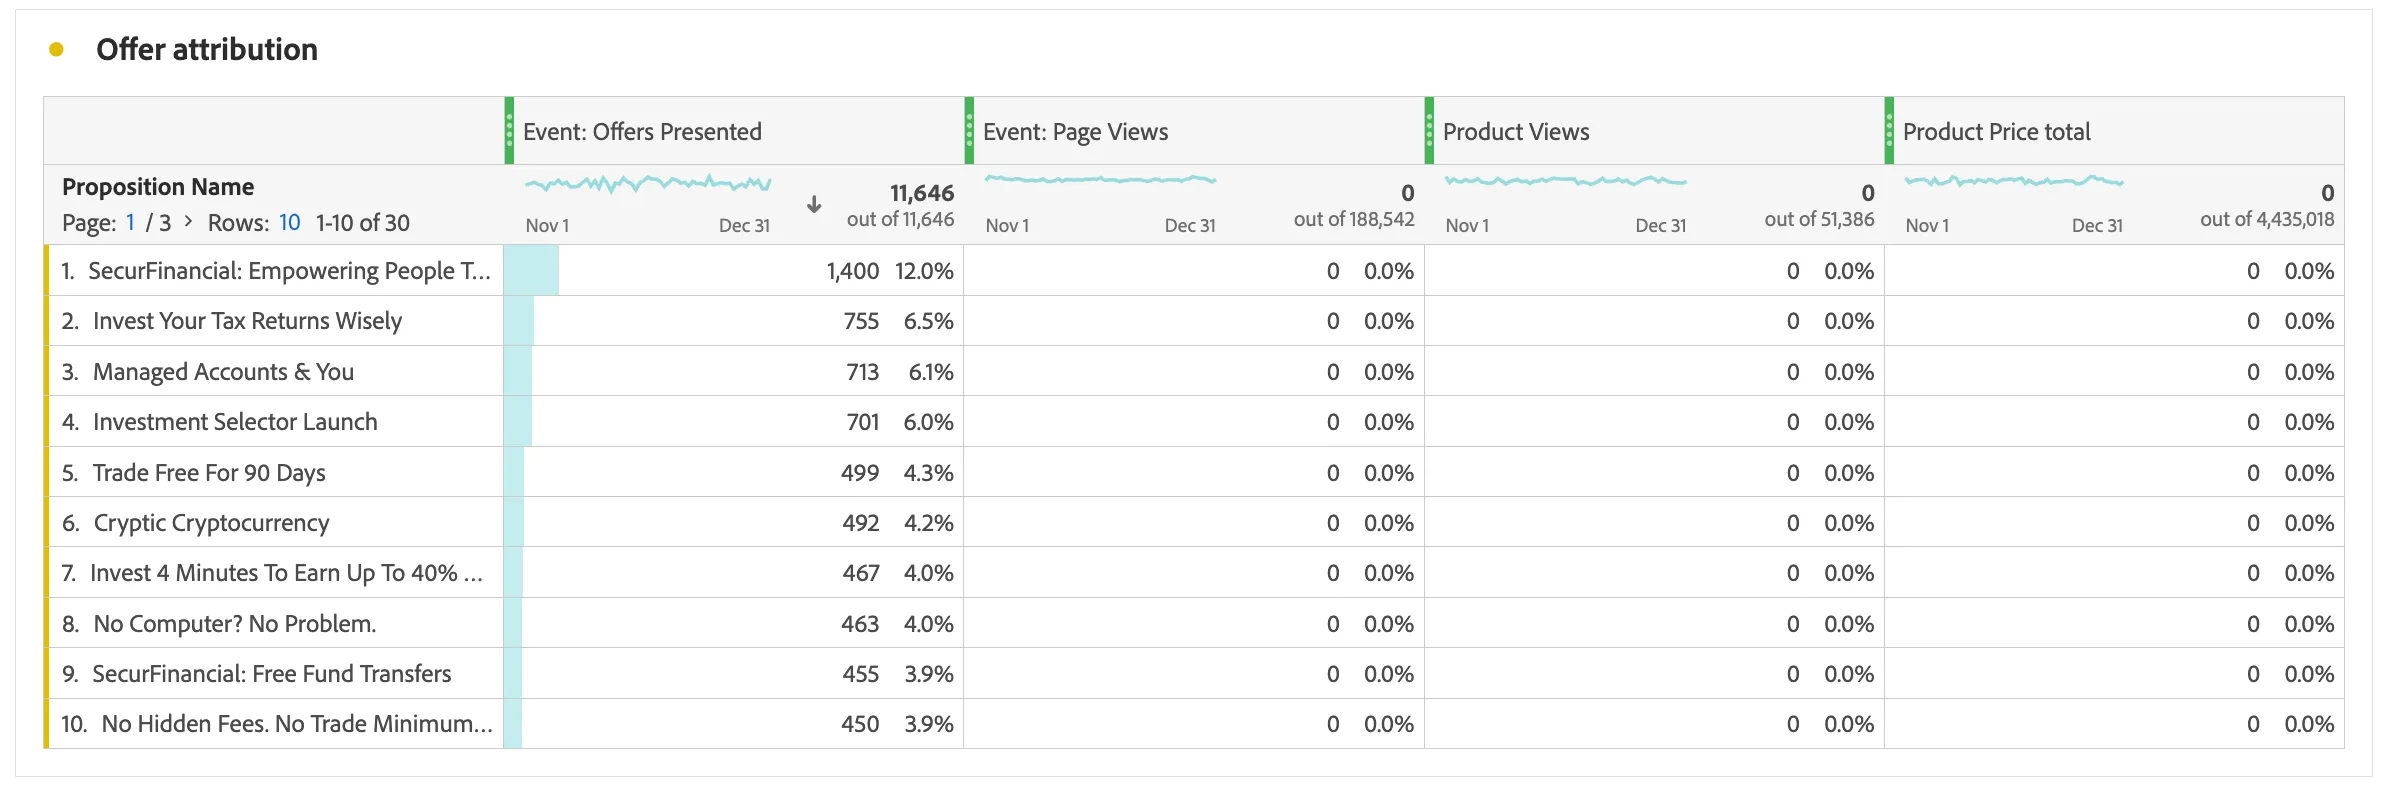Click the Product Price total sparkline chart
2388x788 pixels.
click(x=2014, y=181)
